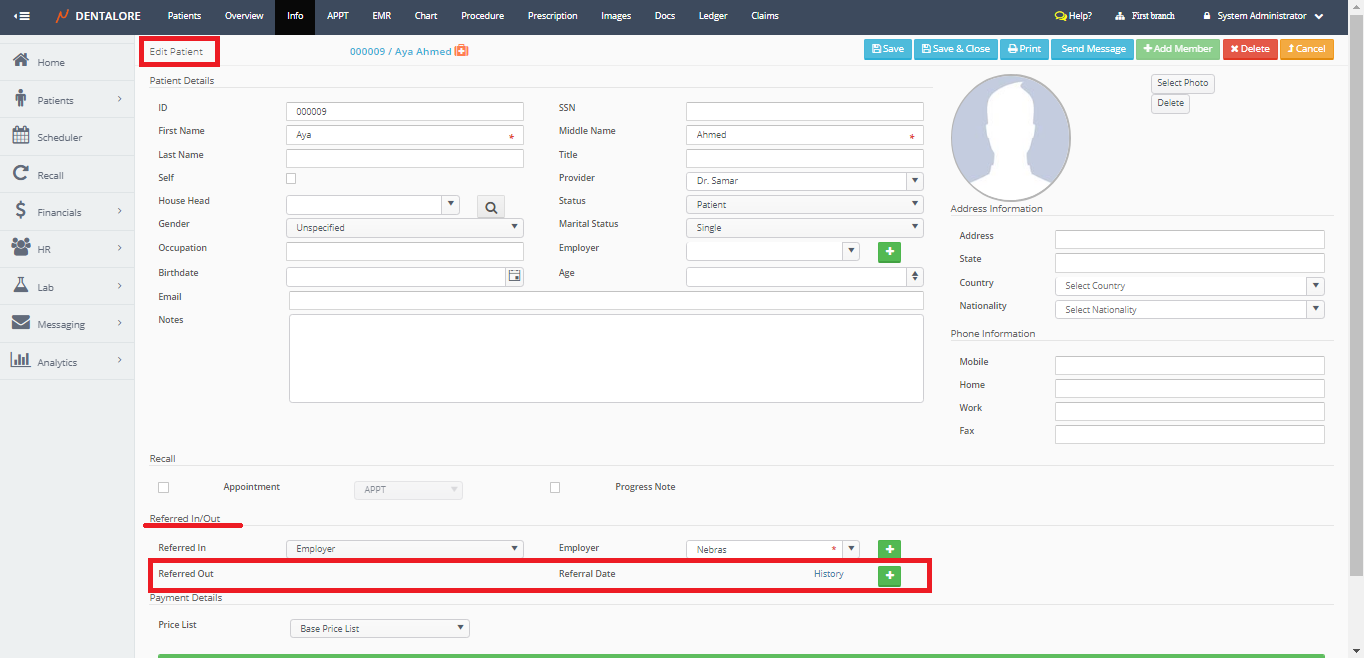Click the medical kit icon beside patient name
Viewport: 1364px width, 658px height.
461,51
